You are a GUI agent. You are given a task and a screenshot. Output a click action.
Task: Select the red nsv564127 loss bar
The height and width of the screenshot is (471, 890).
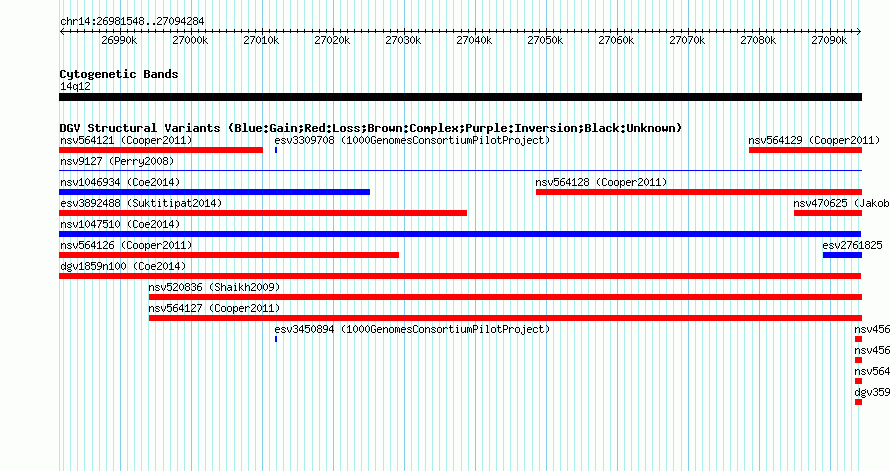click(x=505, y=318)
